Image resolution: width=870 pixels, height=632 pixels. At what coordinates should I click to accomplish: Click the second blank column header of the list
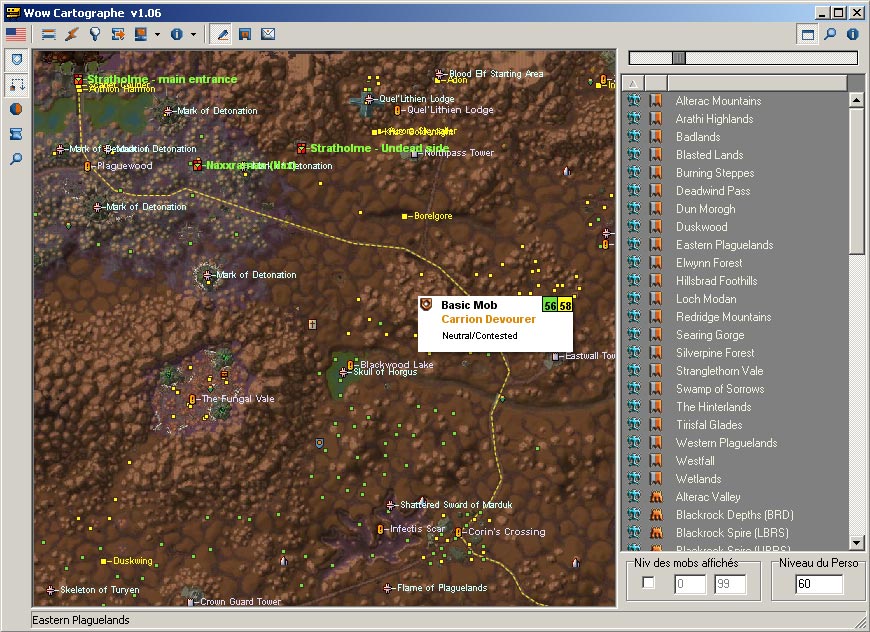click(x=656, y=83)
